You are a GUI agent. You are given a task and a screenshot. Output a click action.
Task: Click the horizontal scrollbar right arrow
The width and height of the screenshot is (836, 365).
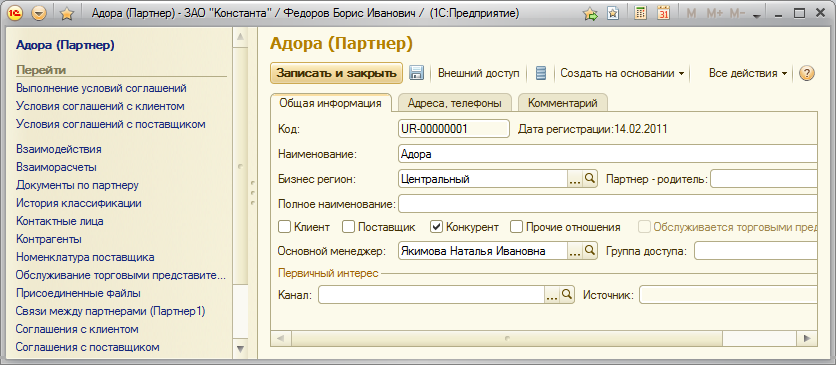tap(809, 338)
